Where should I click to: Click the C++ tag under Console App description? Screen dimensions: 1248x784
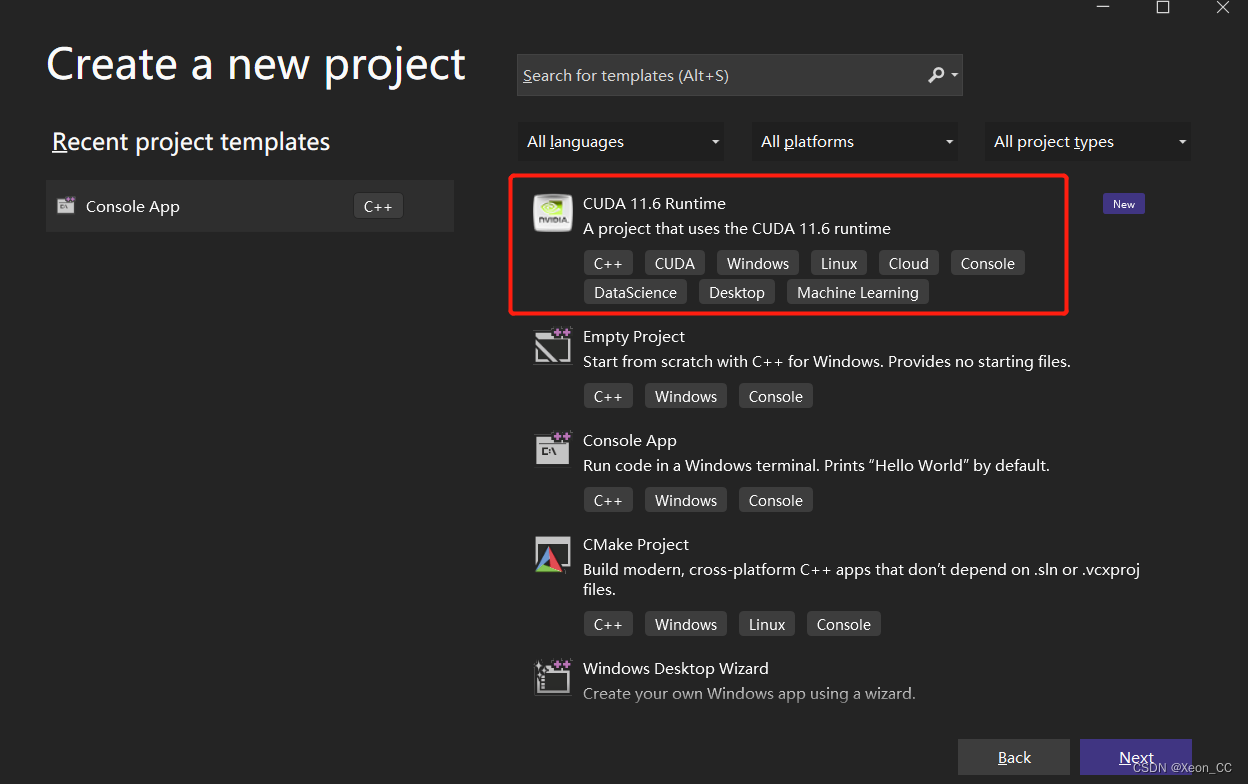pos(608,500)
